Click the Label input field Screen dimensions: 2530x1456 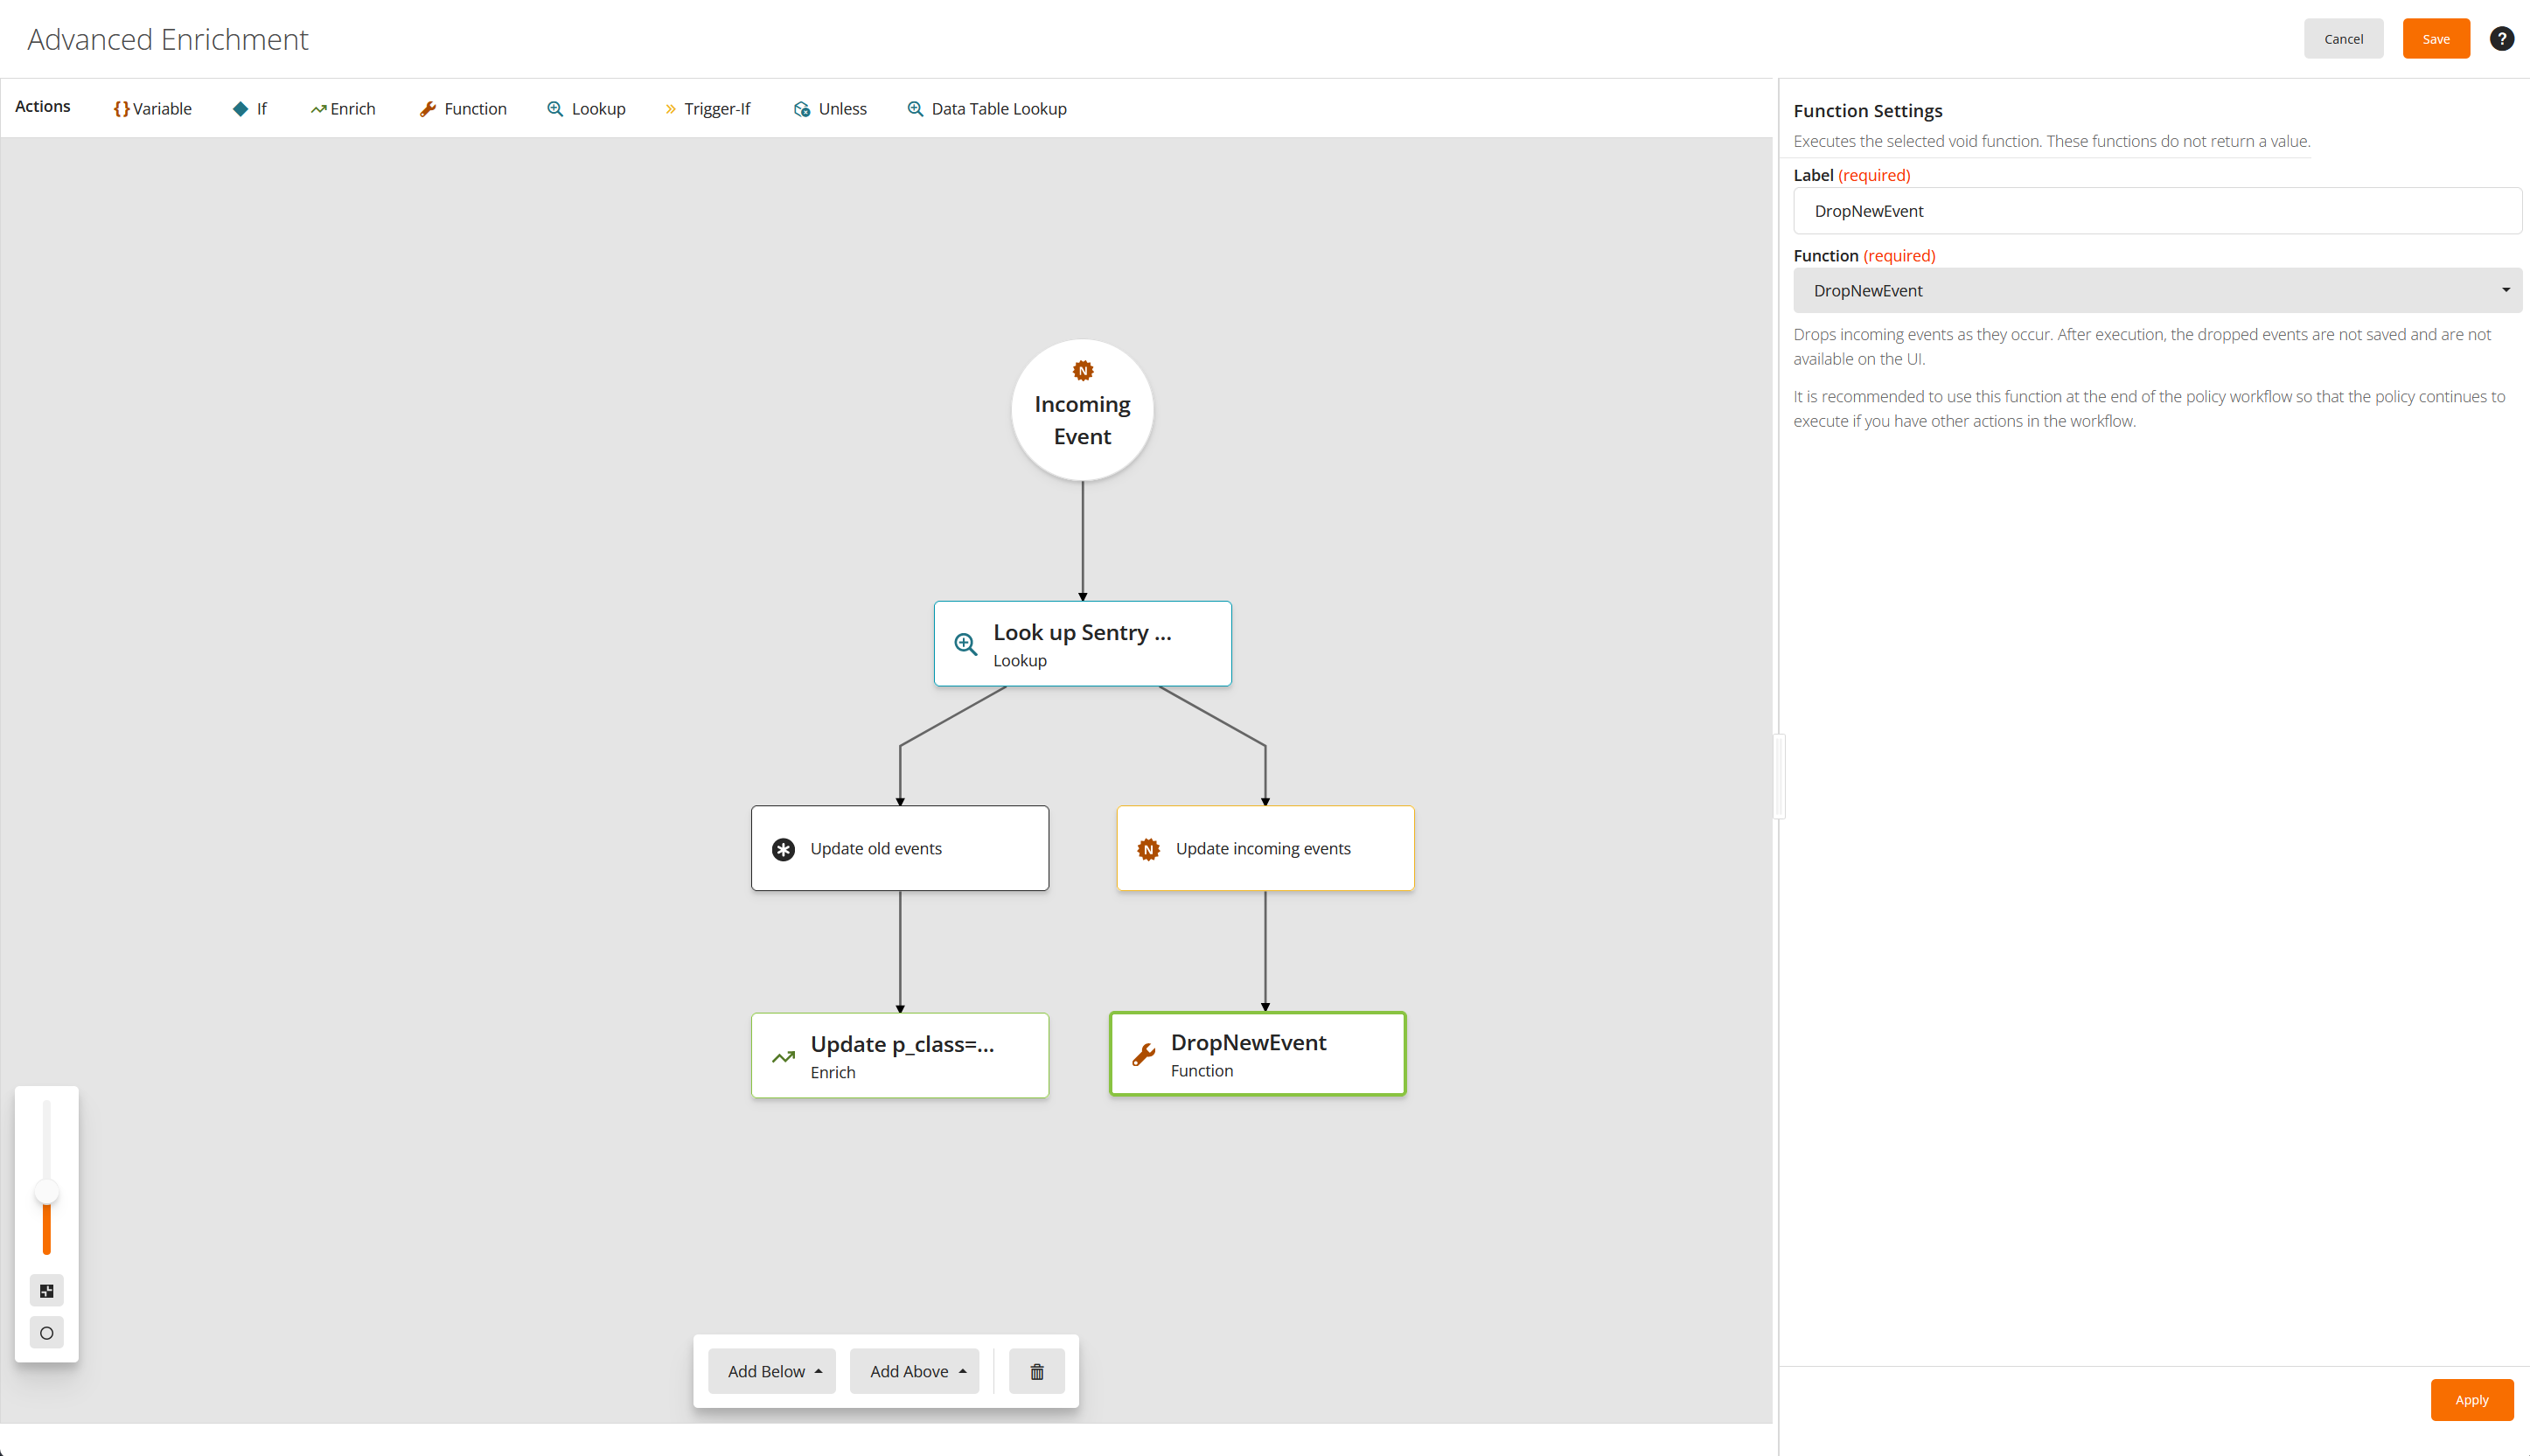[2157, 211]
